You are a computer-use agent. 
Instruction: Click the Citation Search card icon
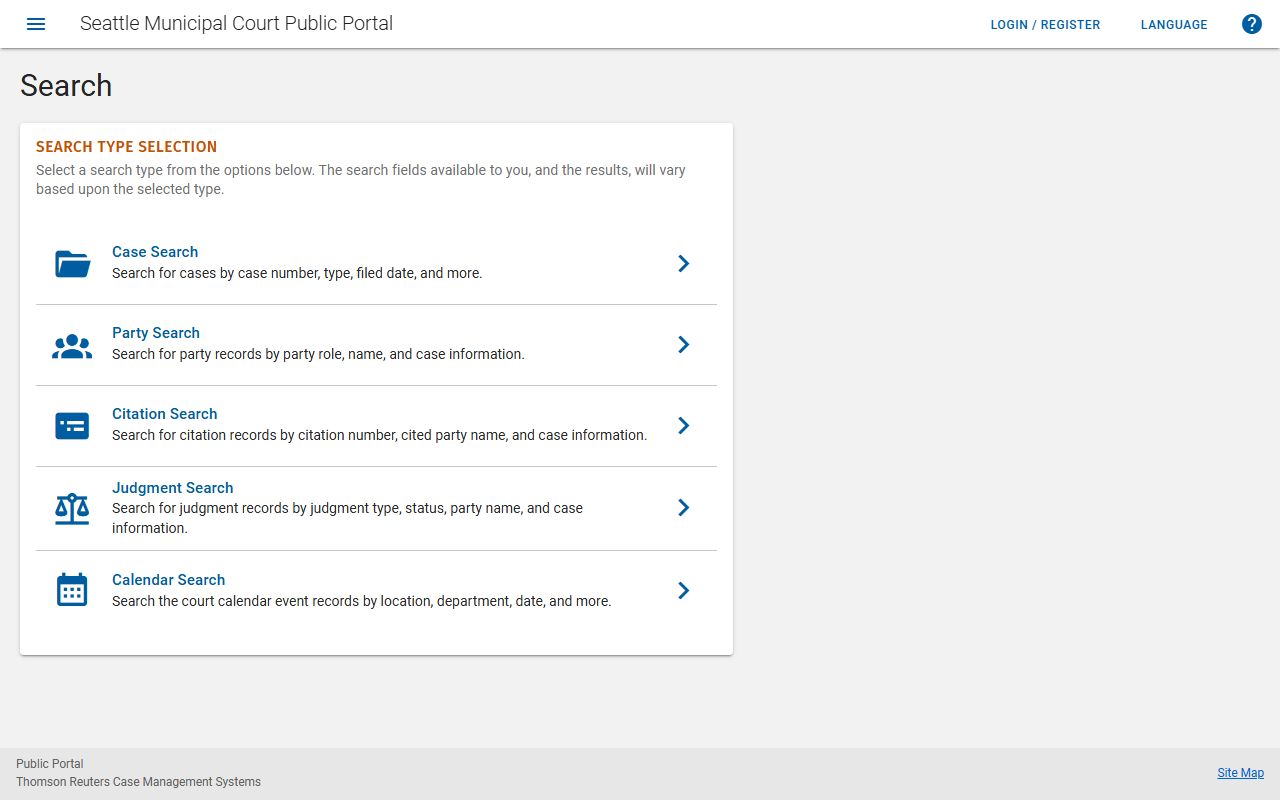(72, 426)
